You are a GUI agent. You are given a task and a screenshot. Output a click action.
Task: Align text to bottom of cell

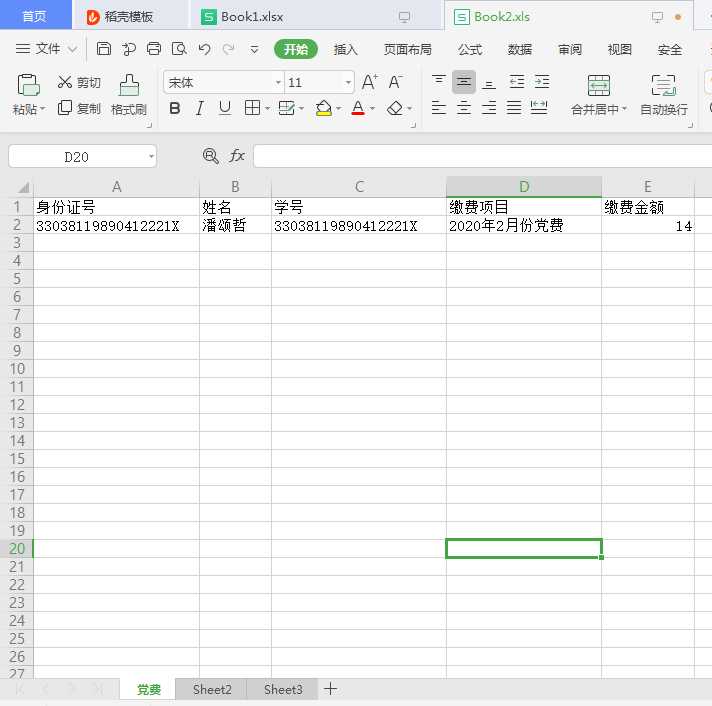pos(489,82)
